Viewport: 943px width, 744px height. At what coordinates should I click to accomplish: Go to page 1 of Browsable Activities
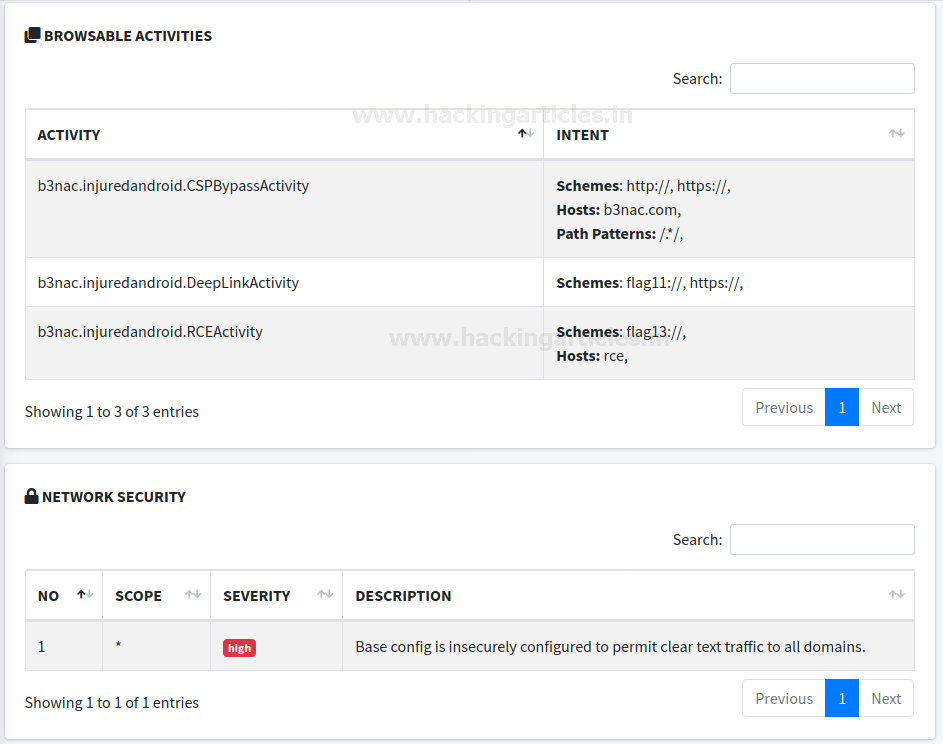click(842, 407)
